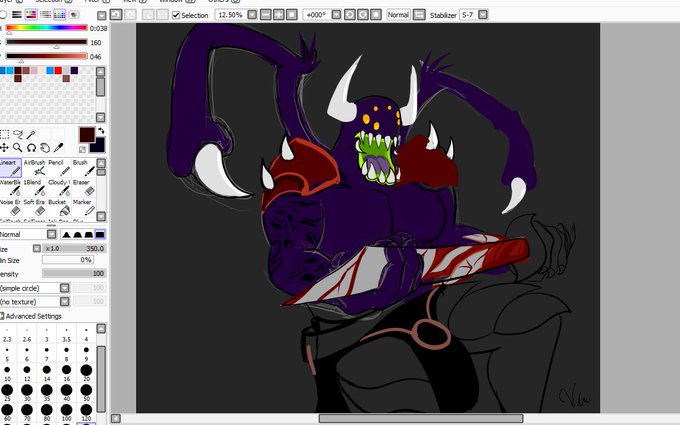680x425 pixels.
Task: Open the color panel options dropdown arrow
Action: coord(101,16)
